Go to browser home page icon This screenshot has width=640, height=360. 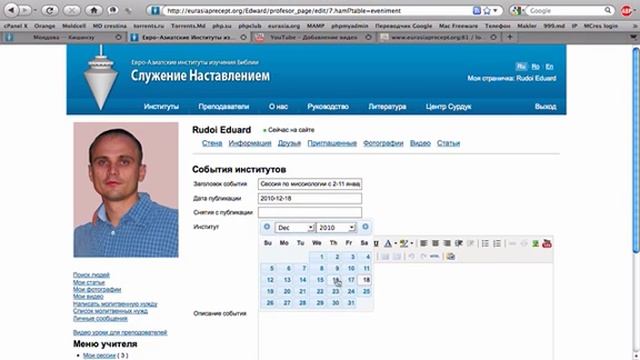(94, 10)
